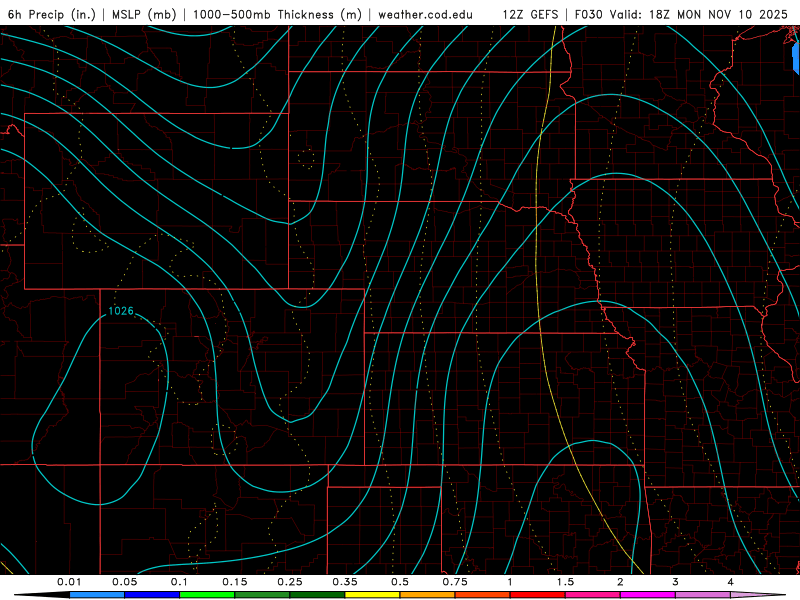This screenshot has height=600, width=800.
Task: Click the 'MSLP (mb)' header label
Action: click(x=144, y=14)
